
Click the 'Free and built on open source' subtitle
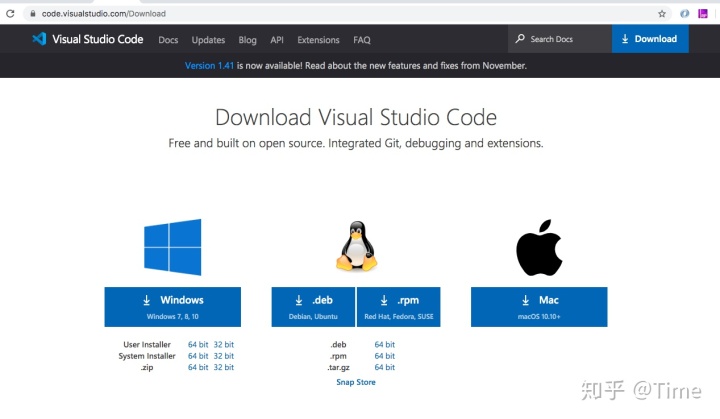coord(356,143)
